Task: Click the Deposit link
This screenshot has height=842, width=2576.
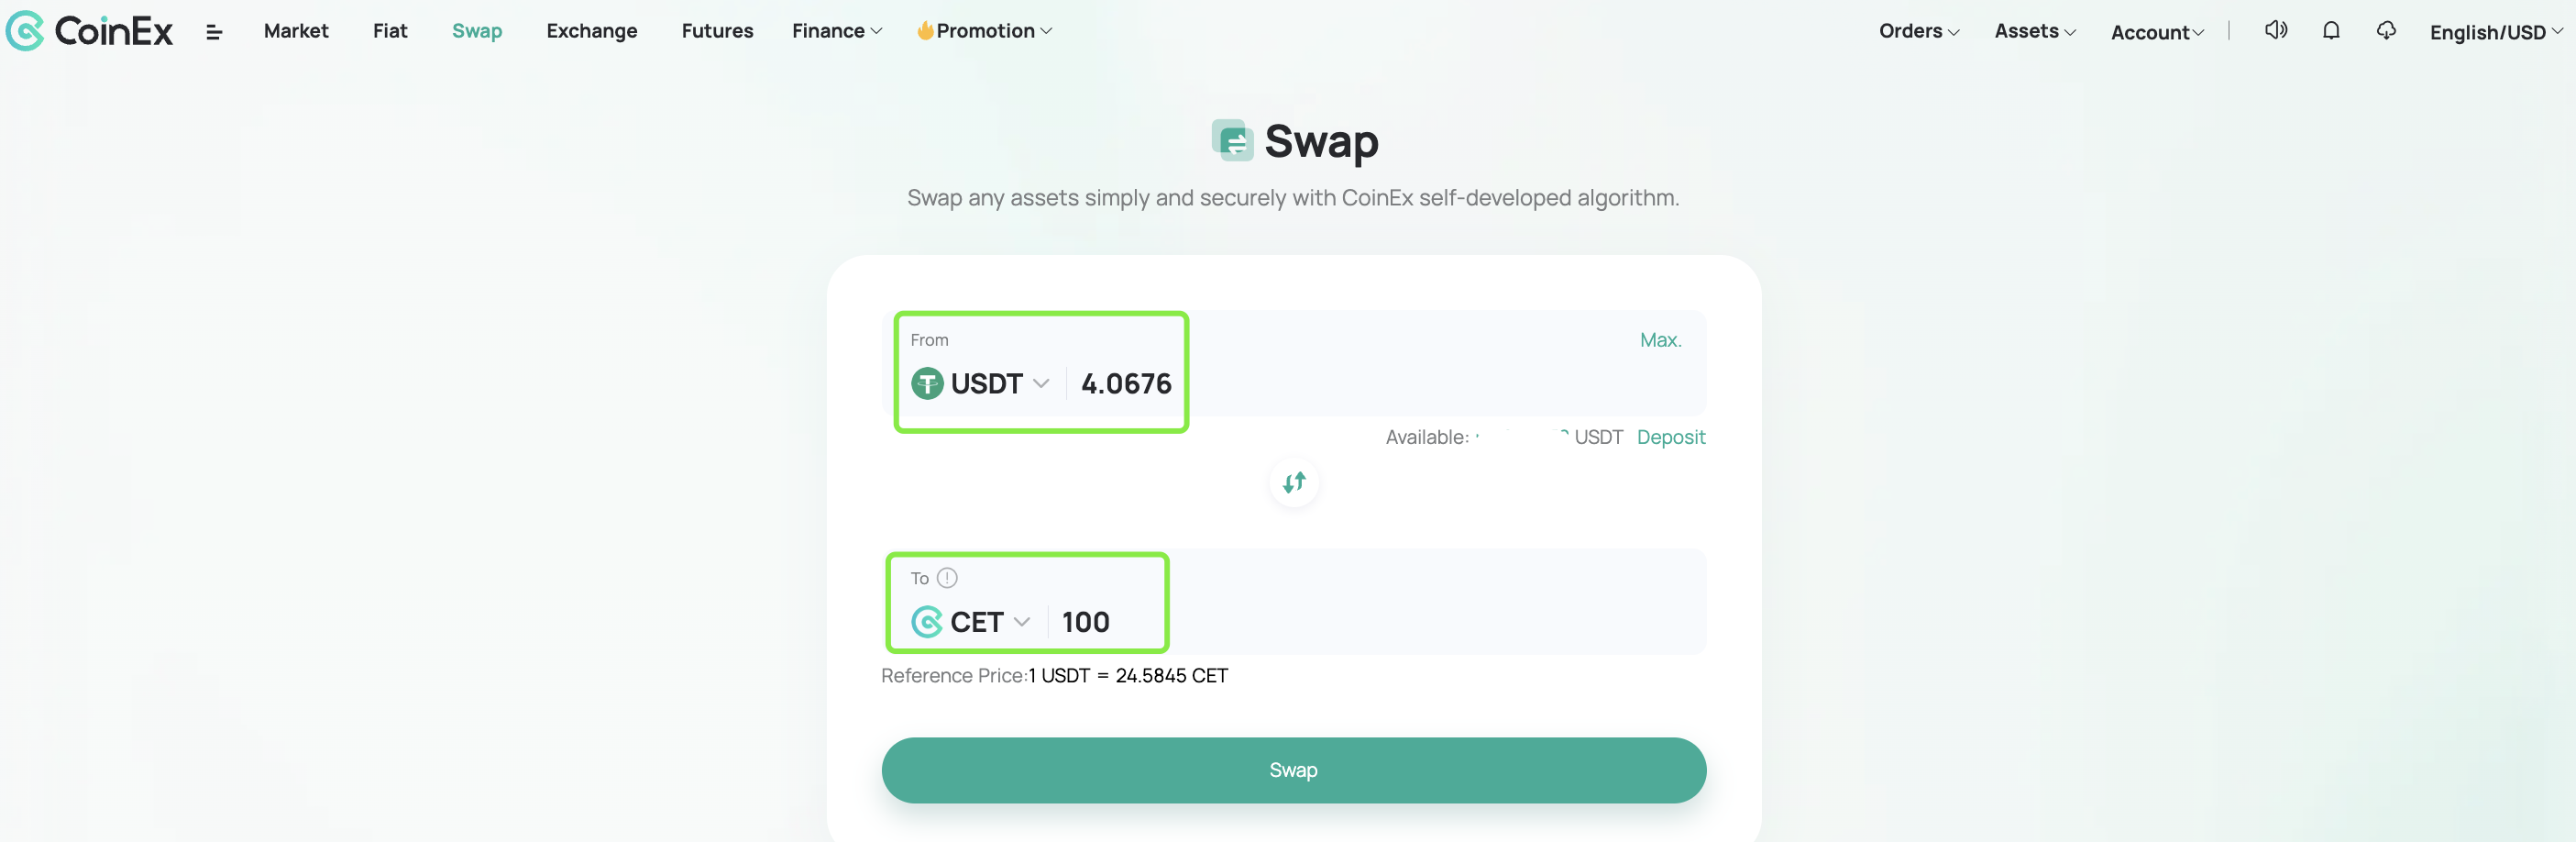Action: (1671, 437)
